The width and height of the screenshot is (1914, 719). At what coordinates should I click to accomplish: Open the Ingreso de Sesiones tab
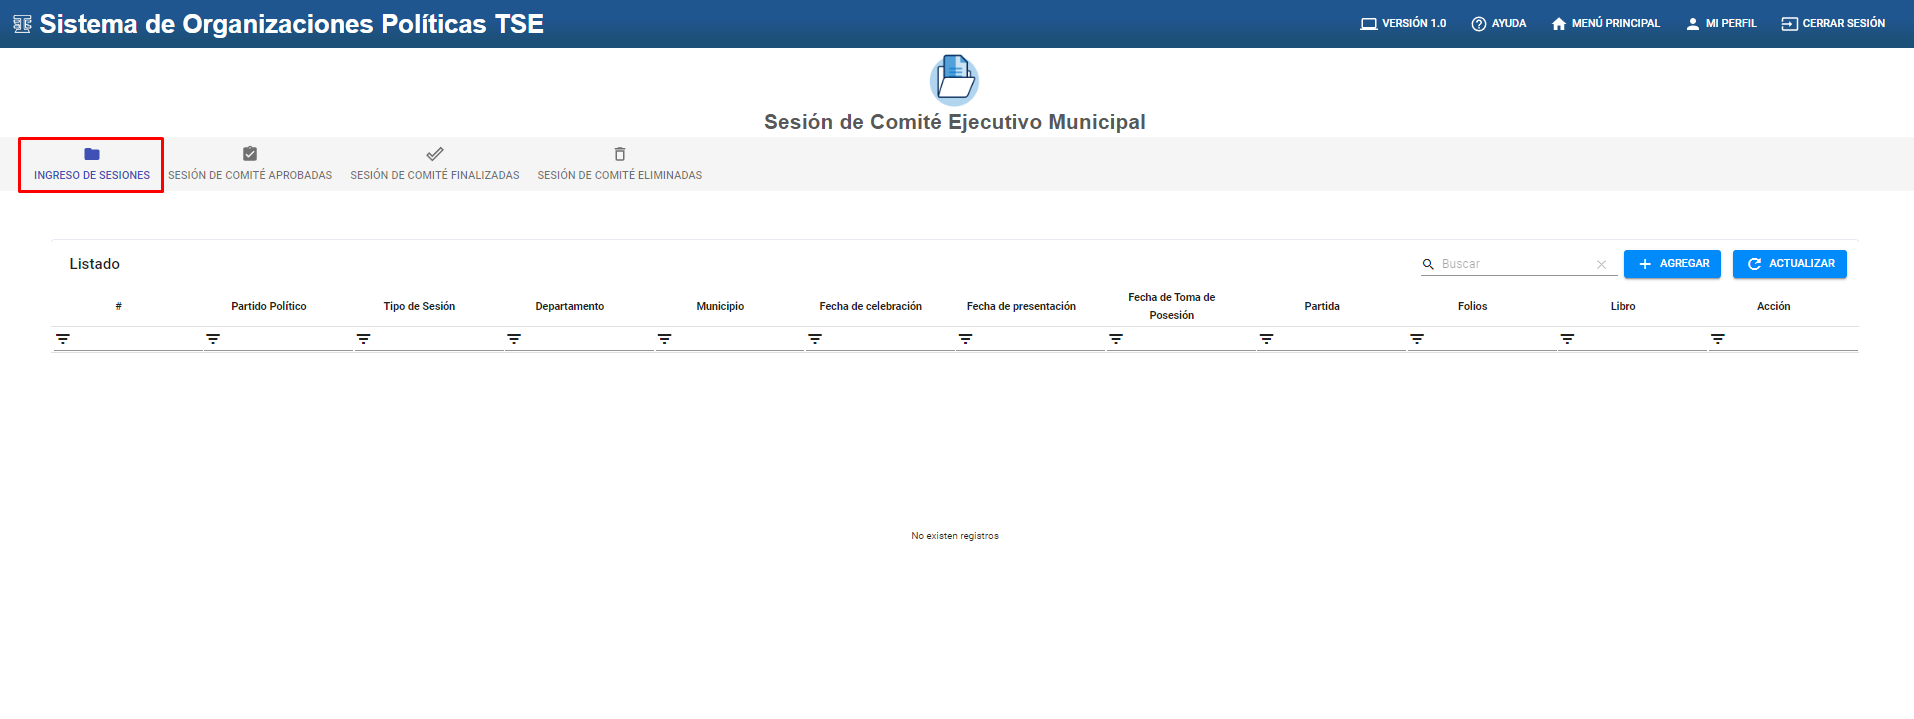91,165
